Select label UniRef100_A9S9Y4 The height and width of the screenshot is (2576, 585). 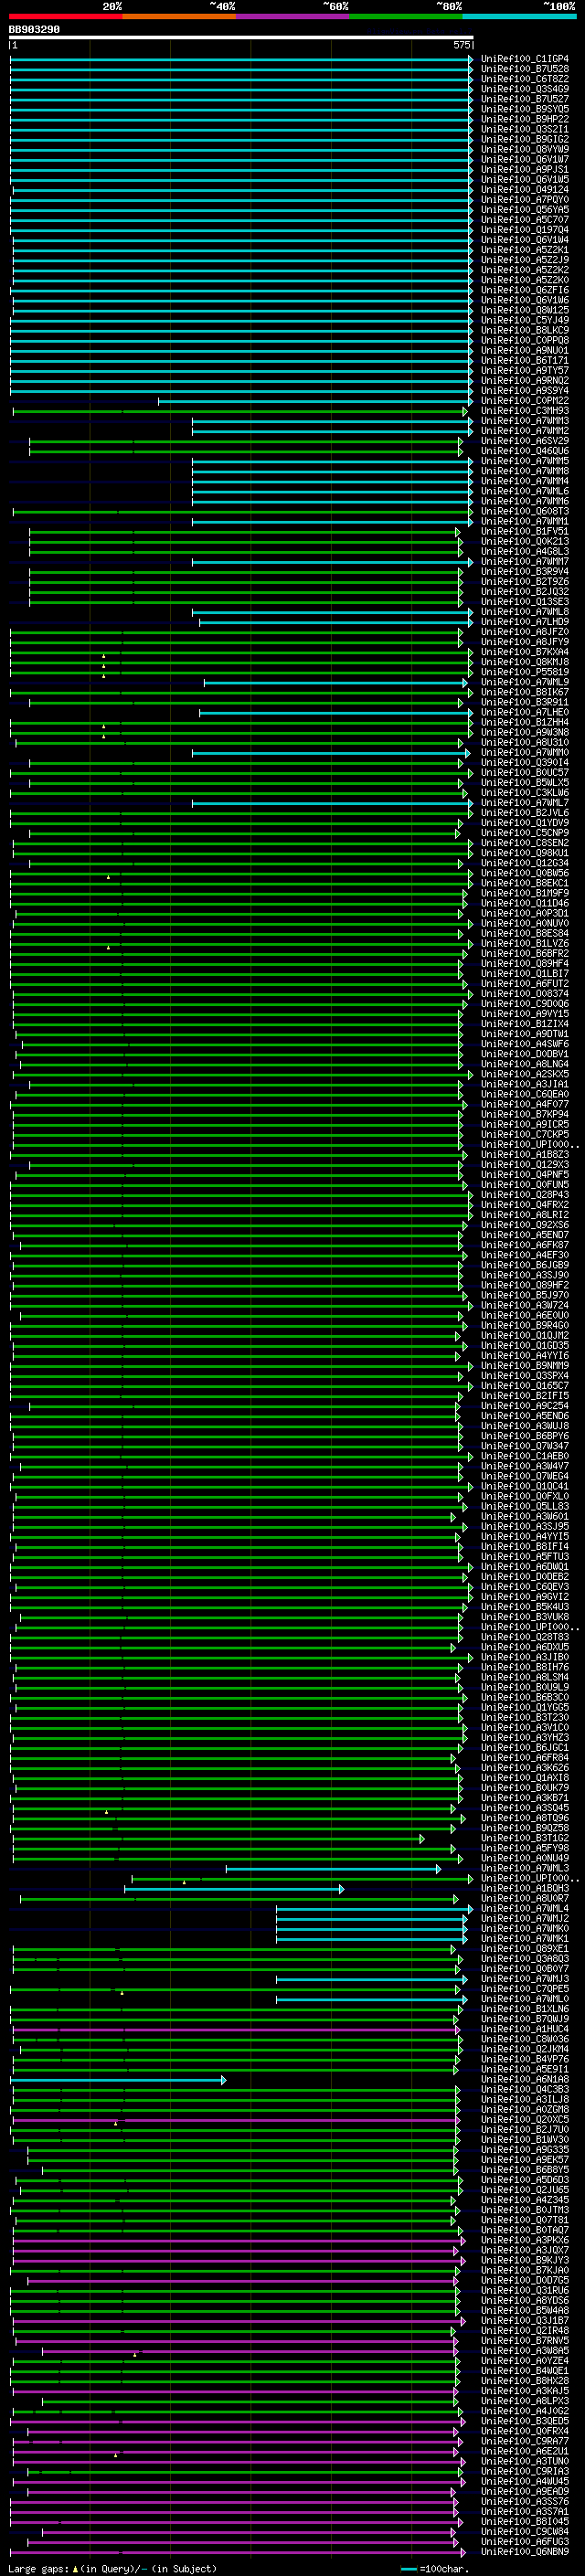point(524,391)
